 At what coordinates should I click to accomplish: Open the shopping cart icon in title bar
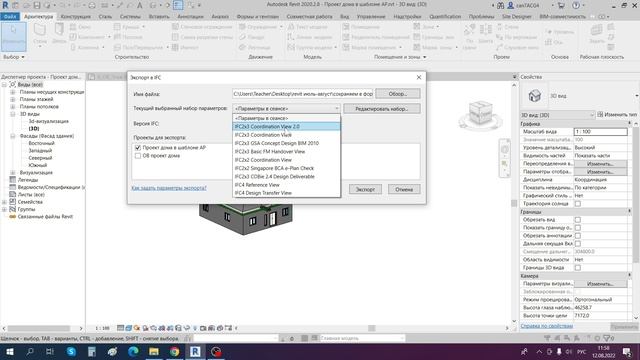pyautogui.click(x=562, y=5)
